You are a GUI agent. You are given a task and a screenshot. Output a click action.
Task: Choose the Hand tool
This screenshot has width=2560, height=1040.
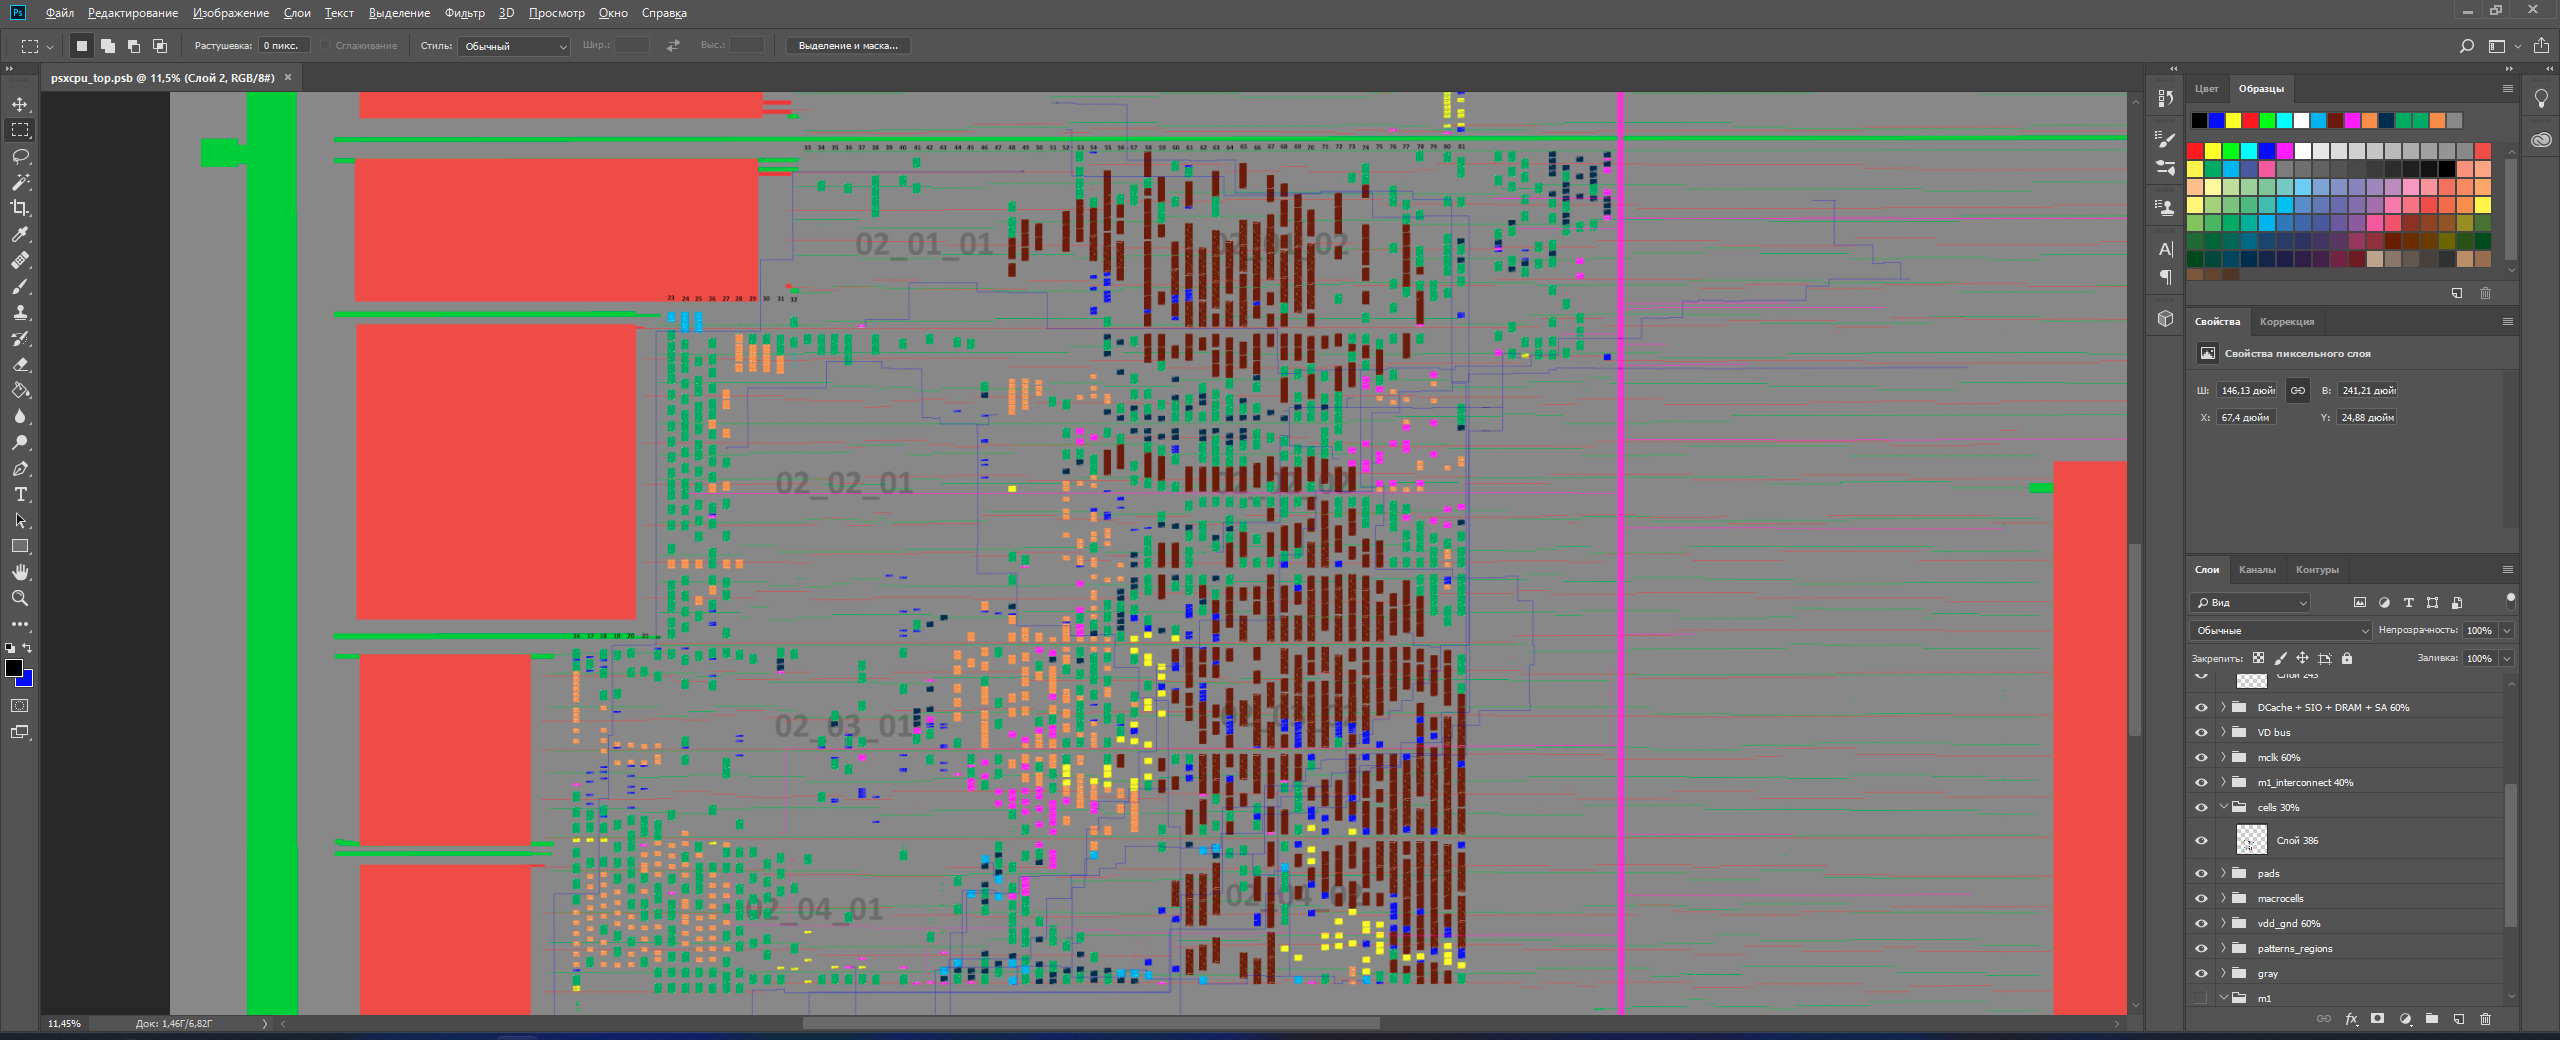click(20, 572)
